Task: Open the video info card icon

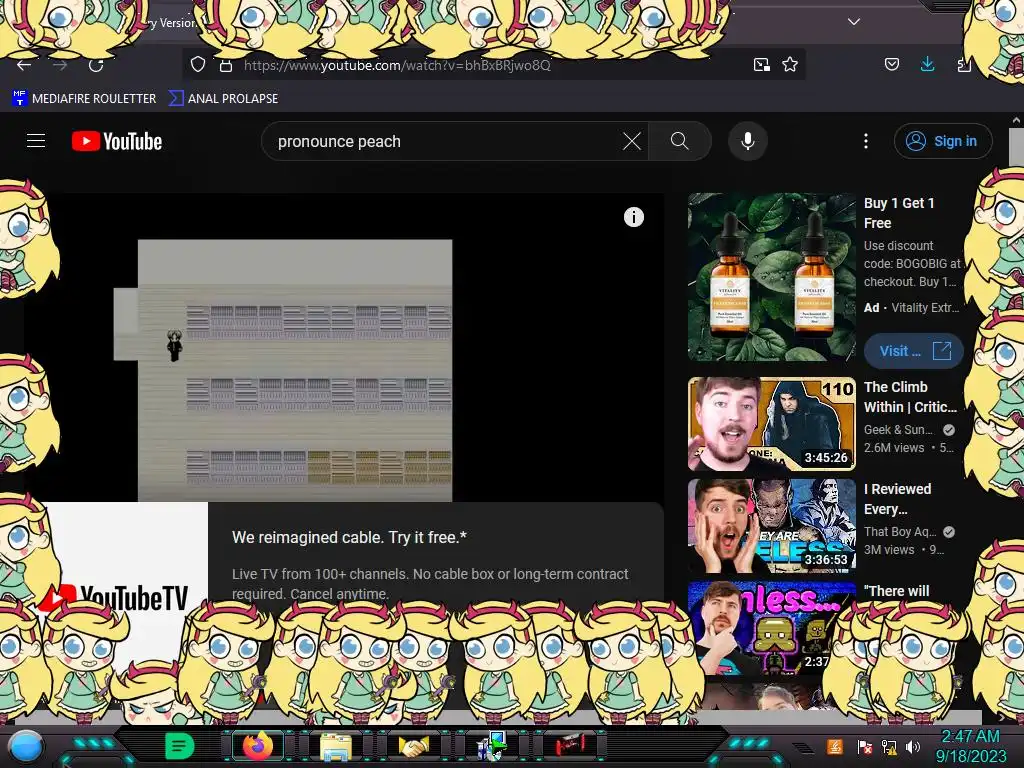Action: point(633,217)
